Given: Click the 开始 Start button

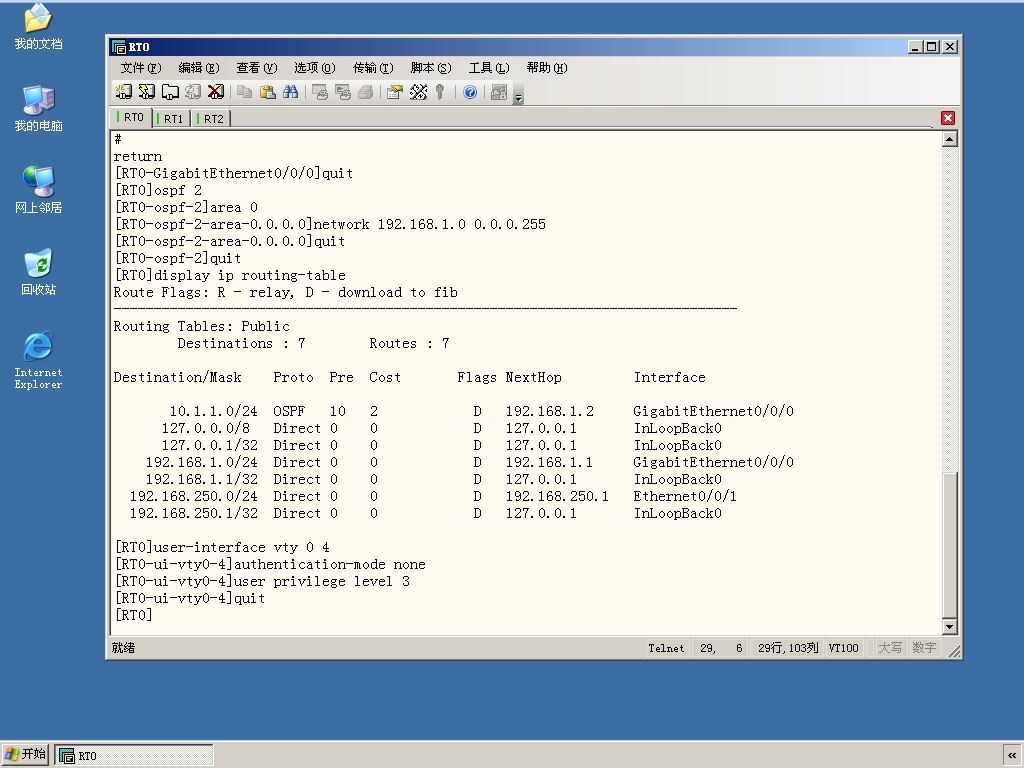Looking at the screenshot, I should click(25, 754).
